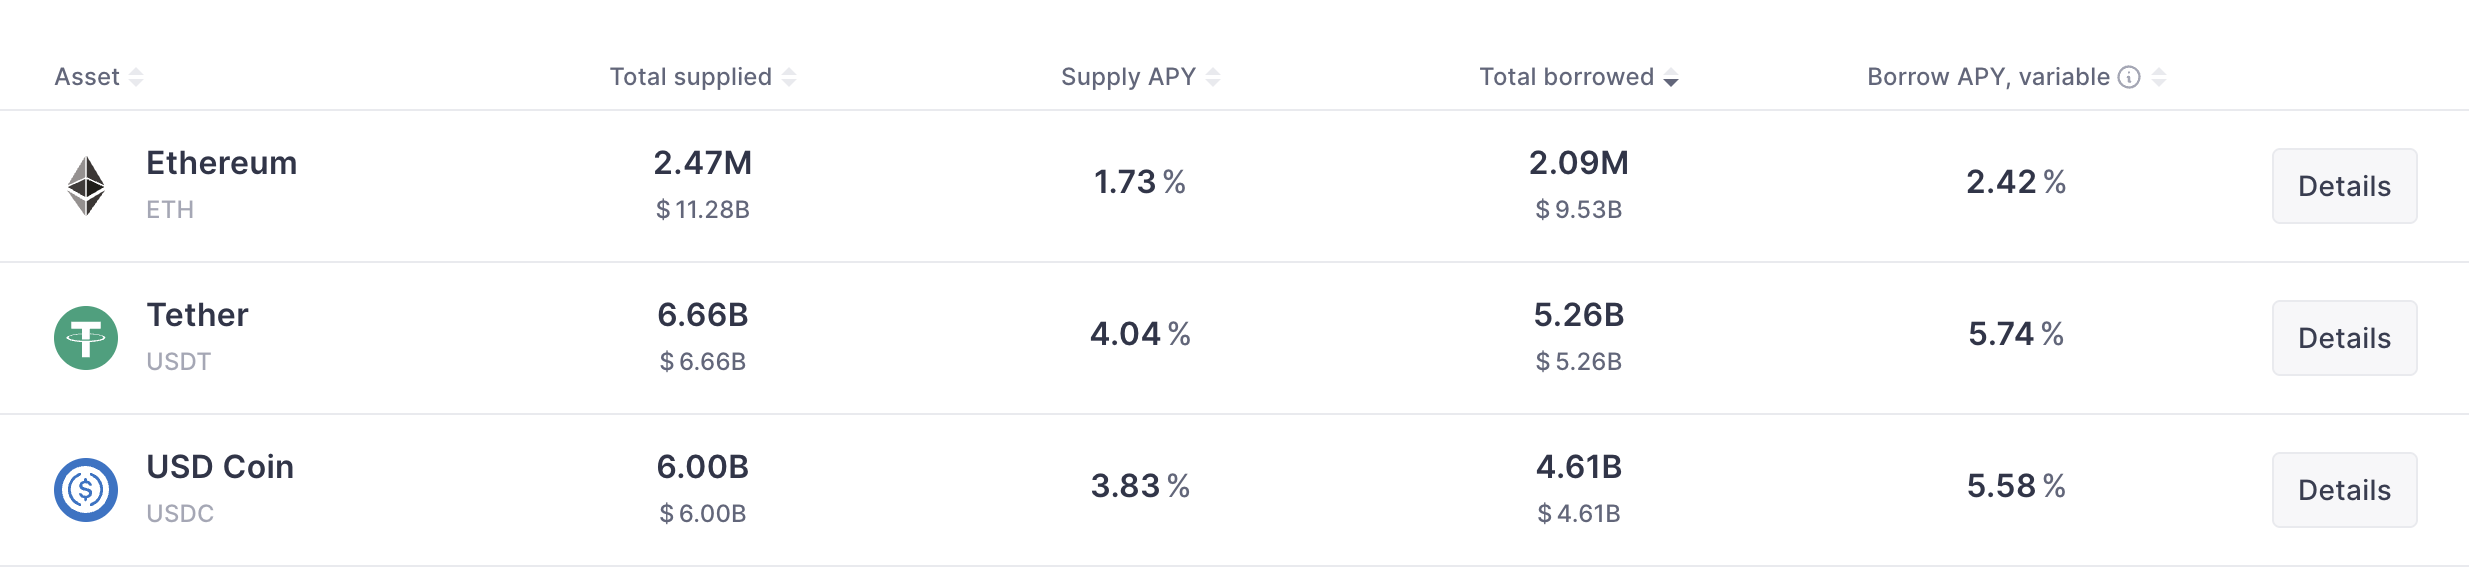The image size is (2469, 578).
Task: Select the Ethereum asset name
Action: click(222, 163)
